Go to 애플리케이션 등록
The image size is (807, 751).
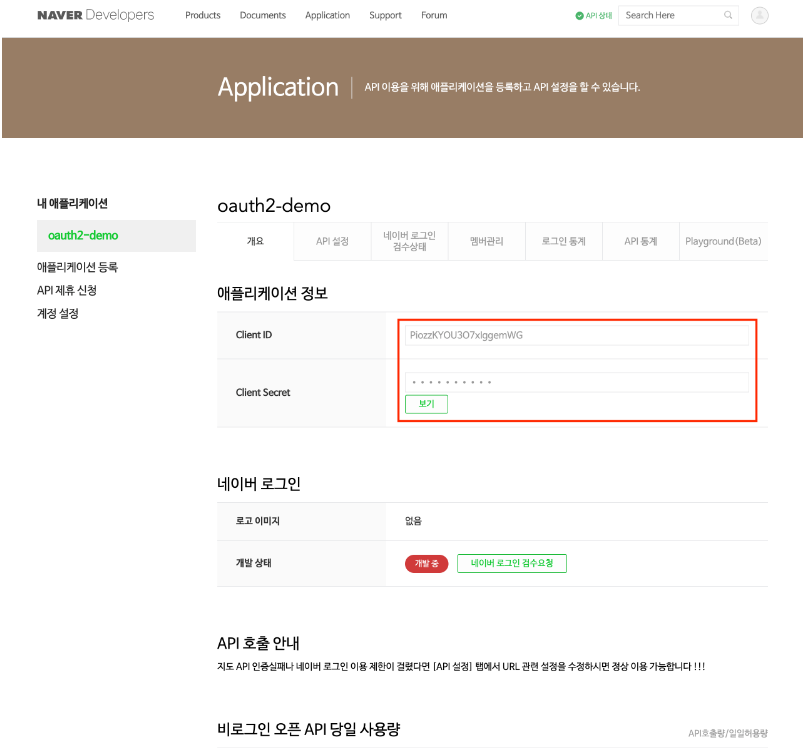click(77, 267)
